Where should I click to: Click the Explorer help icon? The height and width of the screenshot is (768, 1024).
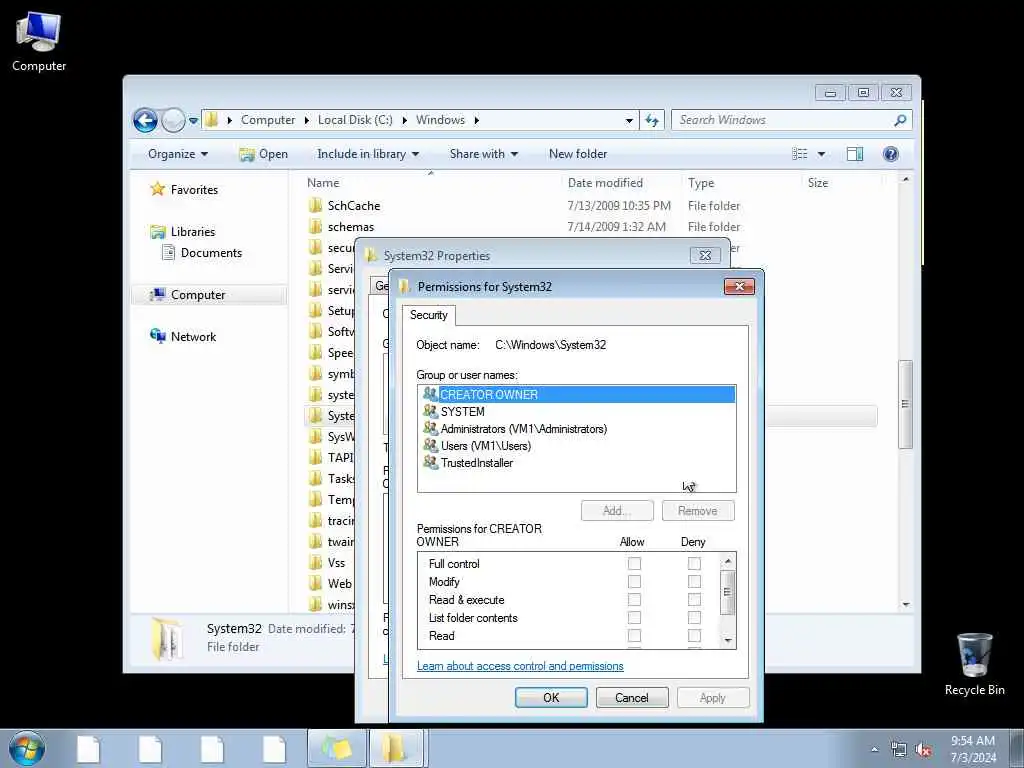click(890, 154)
